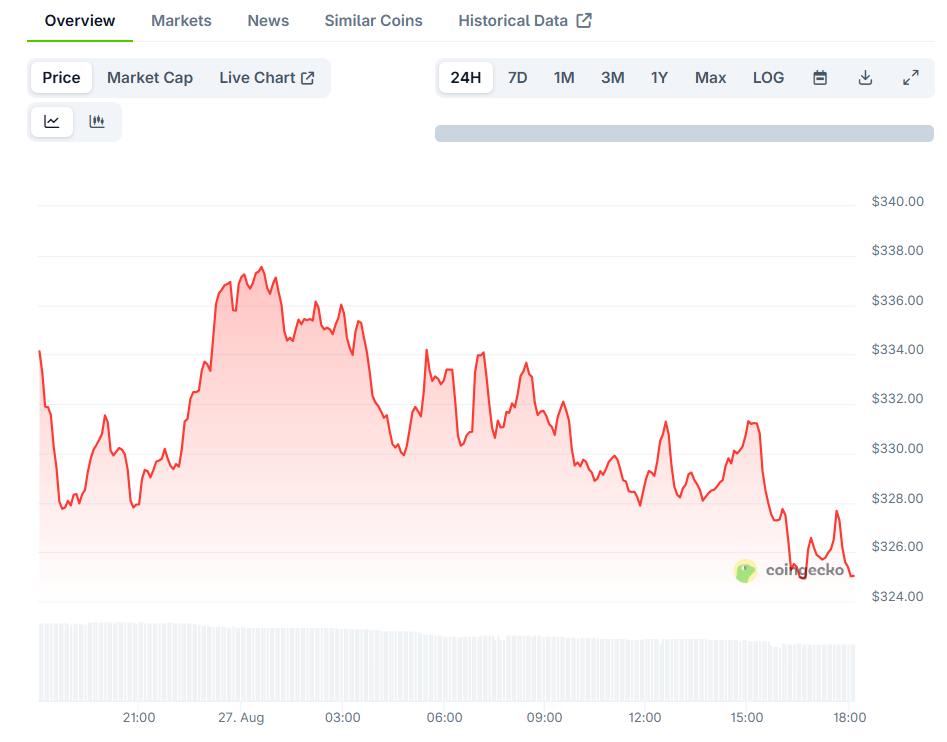
Task: Click the 21:00 time axis label
Action: pos(139,718)
